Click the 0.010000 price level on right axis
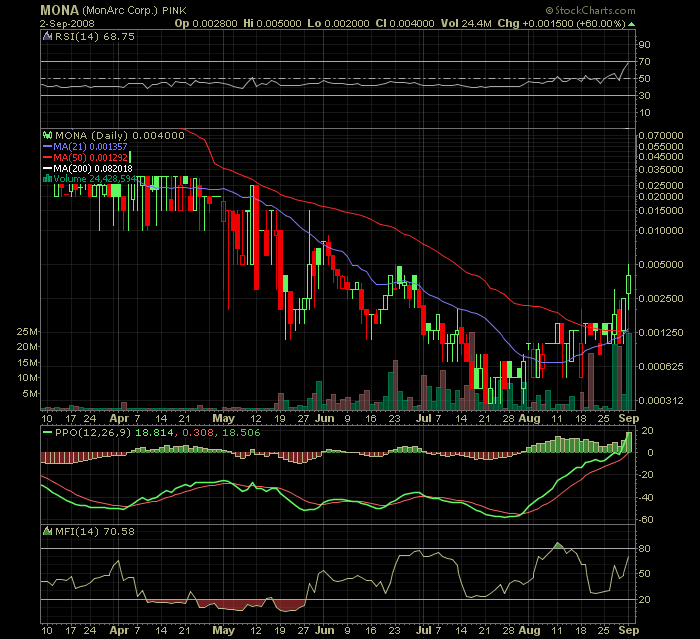Image resolution: width=700 pixels, height=639 pixels. [660, 230]
